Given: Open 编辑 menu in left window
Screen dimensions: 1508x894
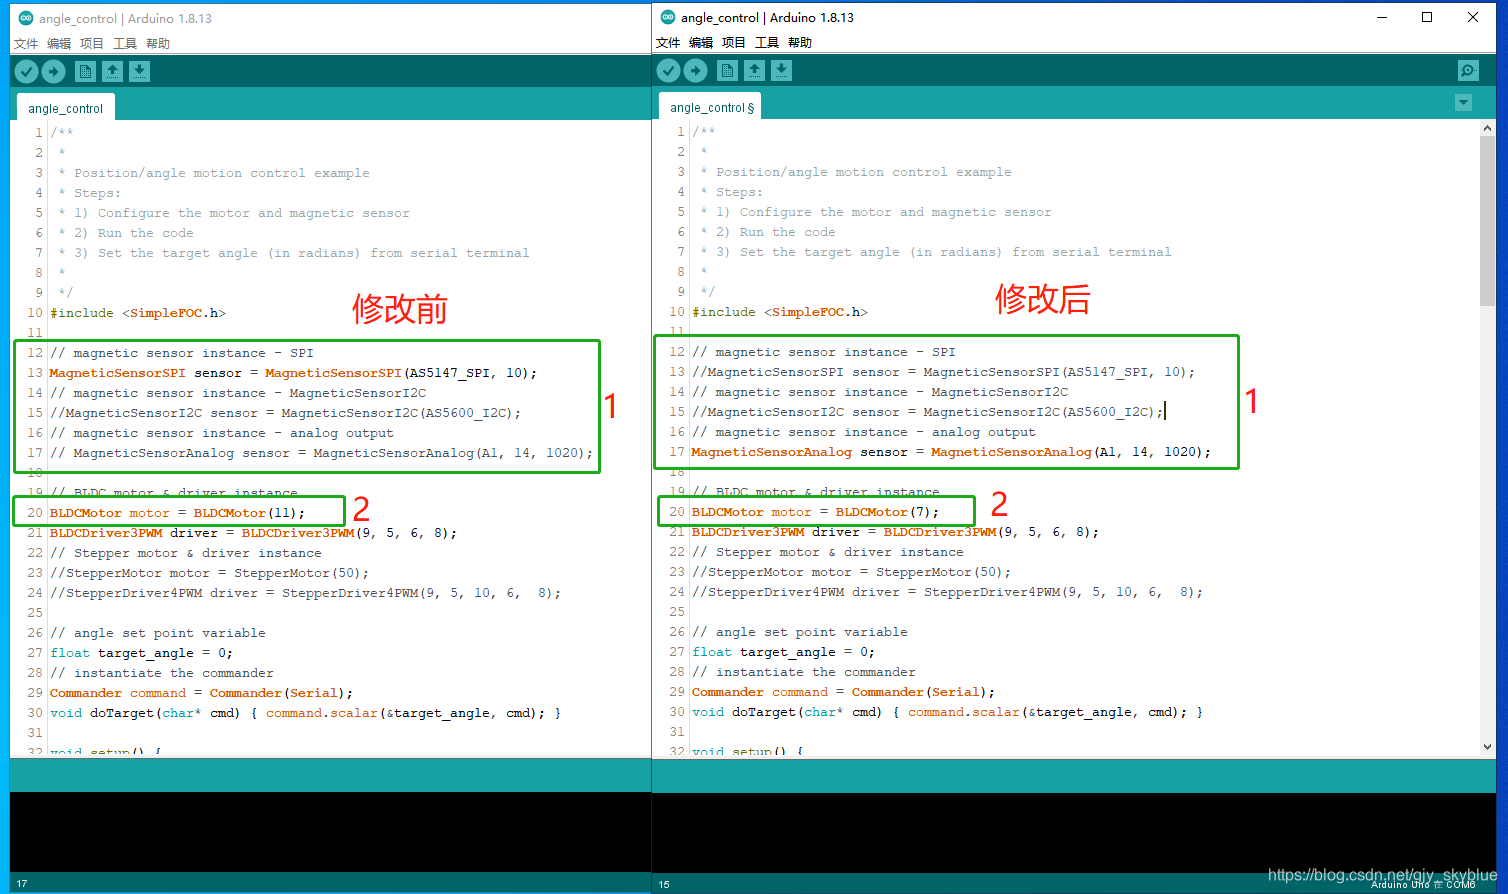Looking at the screenshot, I should (59, 44).
